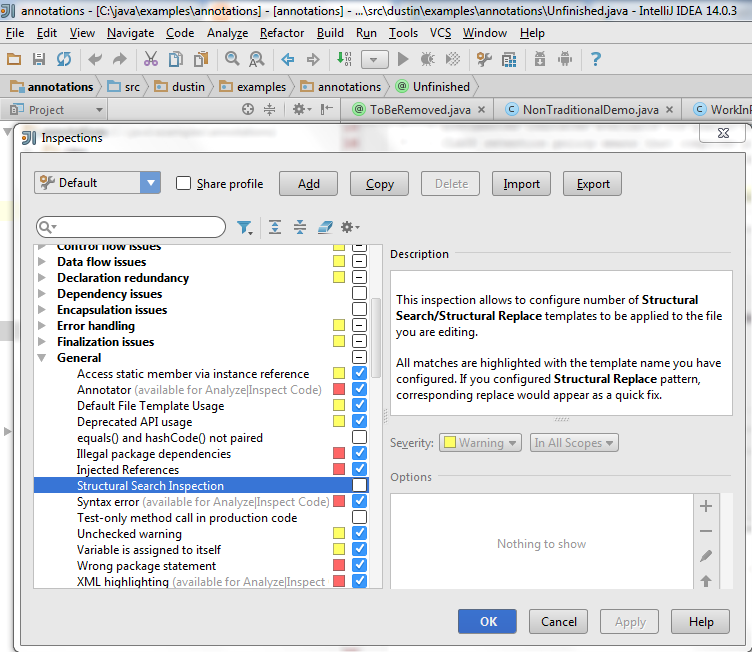Click the Copy toolbar icon
This screenshot has width=752, height=652.
coord(176,59)
